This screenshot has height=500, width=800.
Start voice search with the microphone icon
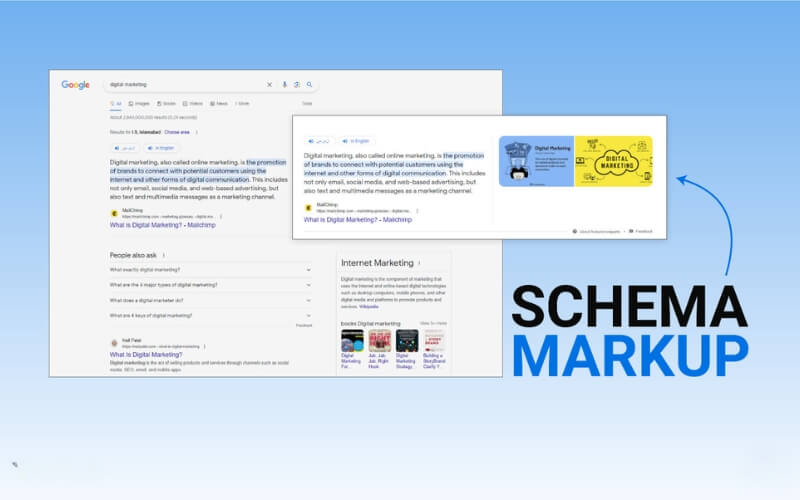284,85
